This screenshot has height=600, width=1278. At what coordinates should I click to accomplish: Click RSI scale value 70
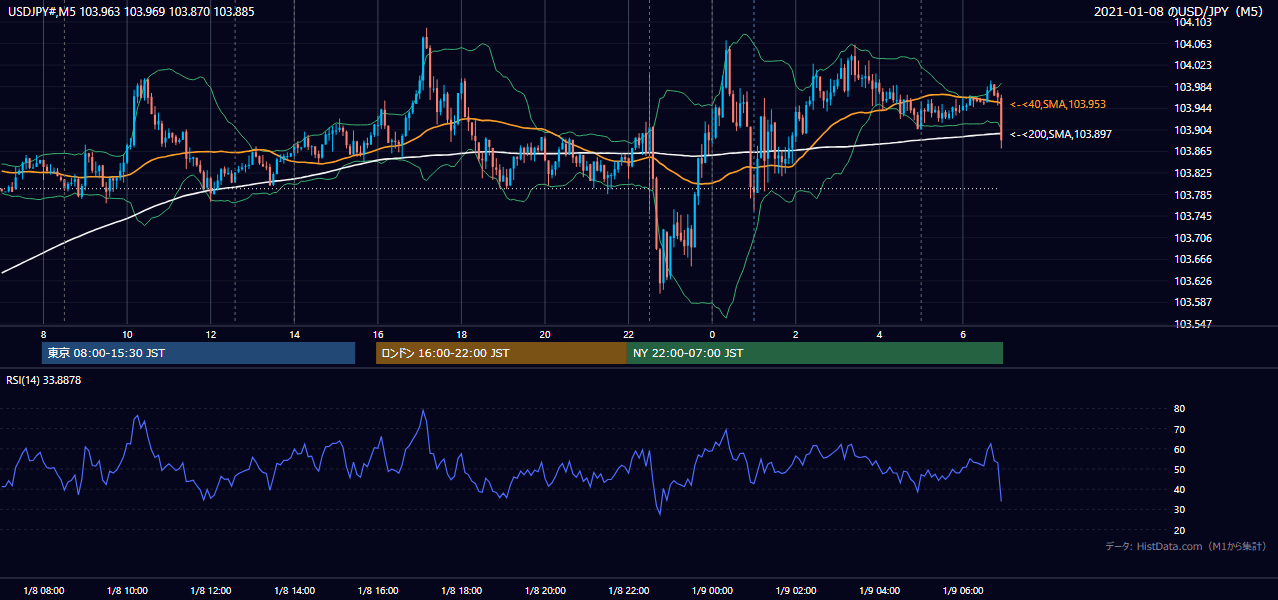pyautogui.click(x=1179, y=429)
